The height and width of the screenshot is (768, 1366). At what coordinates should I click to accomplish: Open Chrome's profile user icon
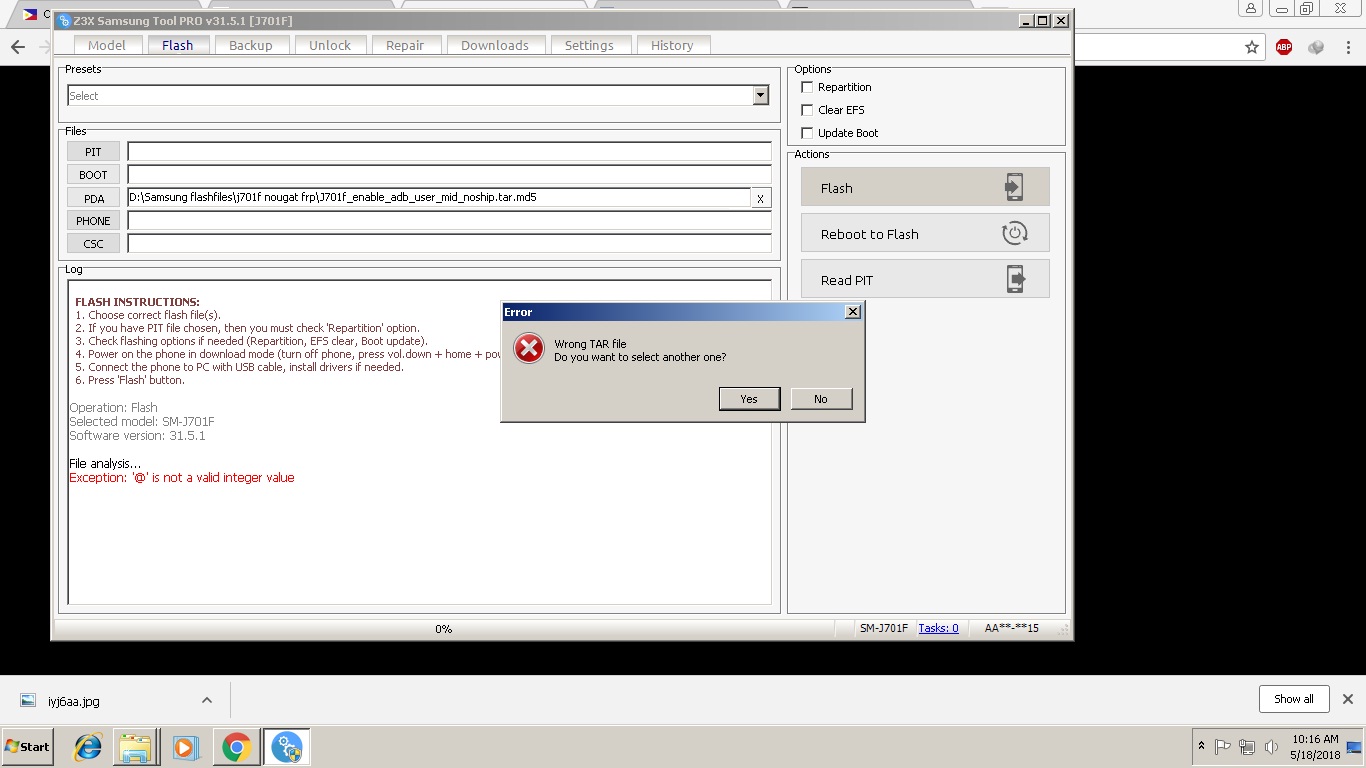(x=1251, y=8)
